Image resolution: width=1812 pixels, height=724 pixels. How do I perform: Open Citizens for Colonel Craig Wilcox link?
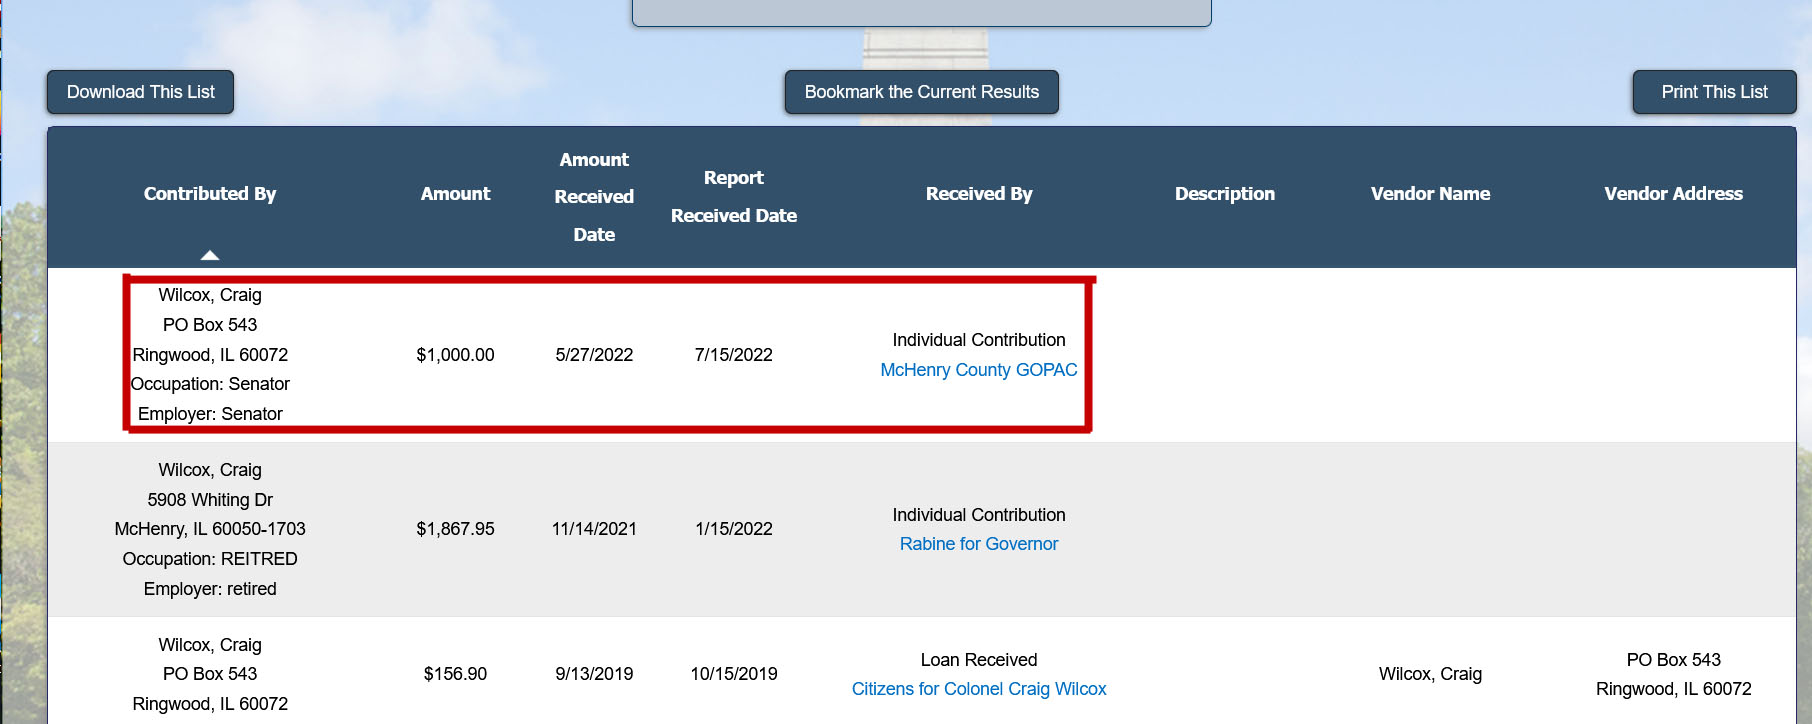pyautogui.click(x=978, y=689)
